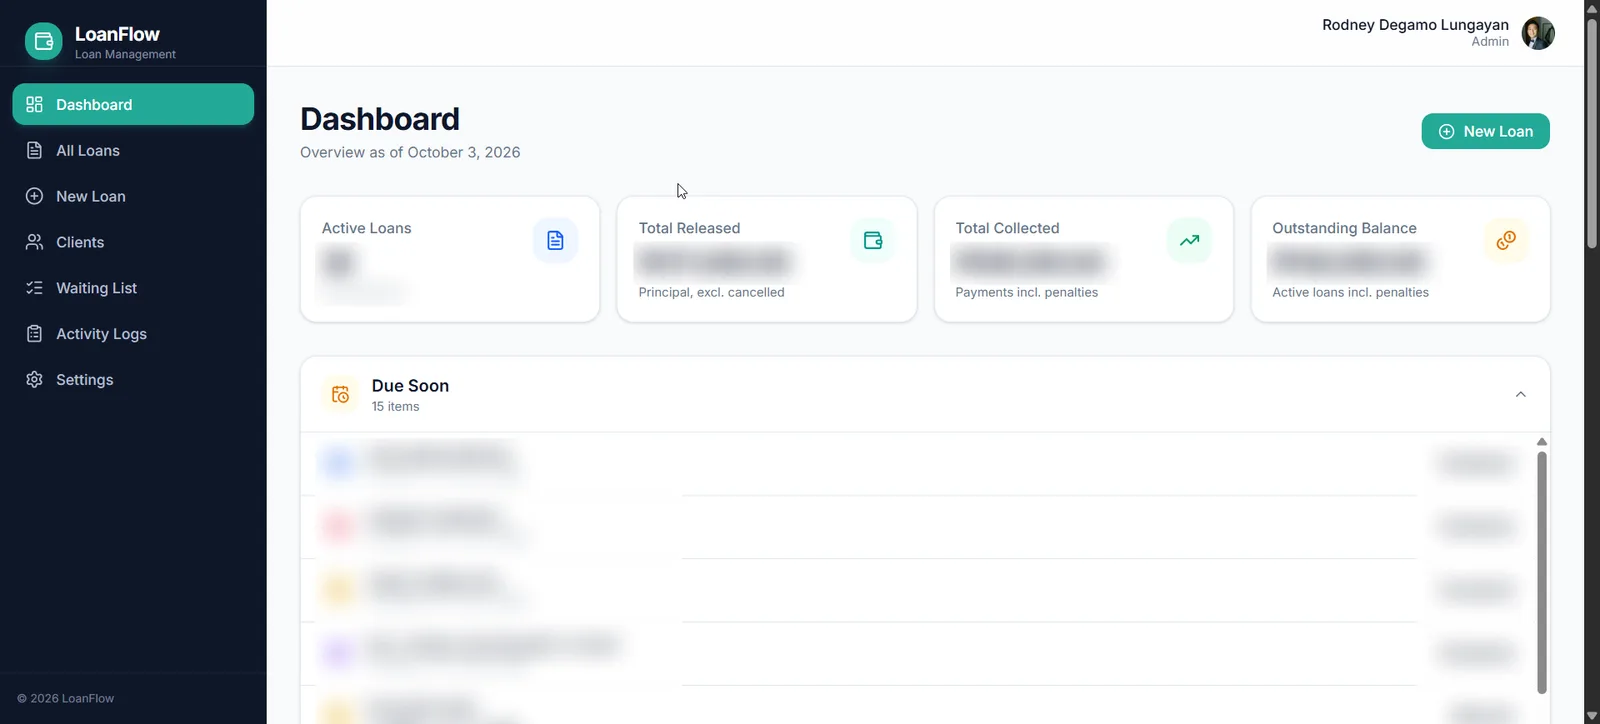The width and height of the screenshot is (1600, 724).
Task: Click the Active Loans card label
Action: click(366, 228)
